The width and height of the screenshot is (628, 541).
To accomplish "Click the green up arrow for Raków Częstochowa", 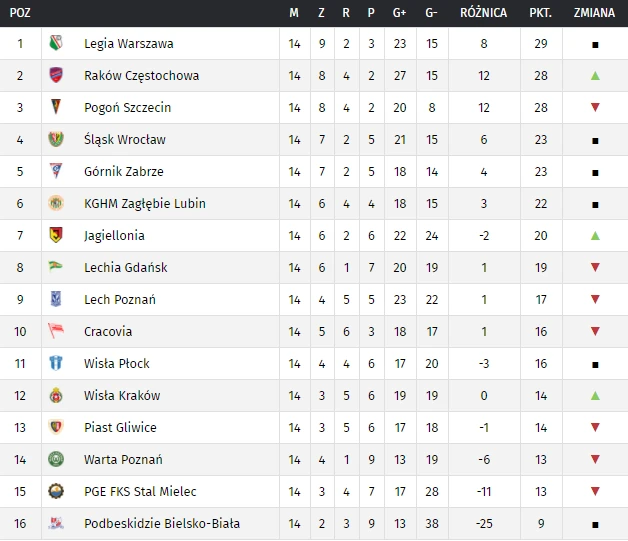I will (x=595, y=76).
